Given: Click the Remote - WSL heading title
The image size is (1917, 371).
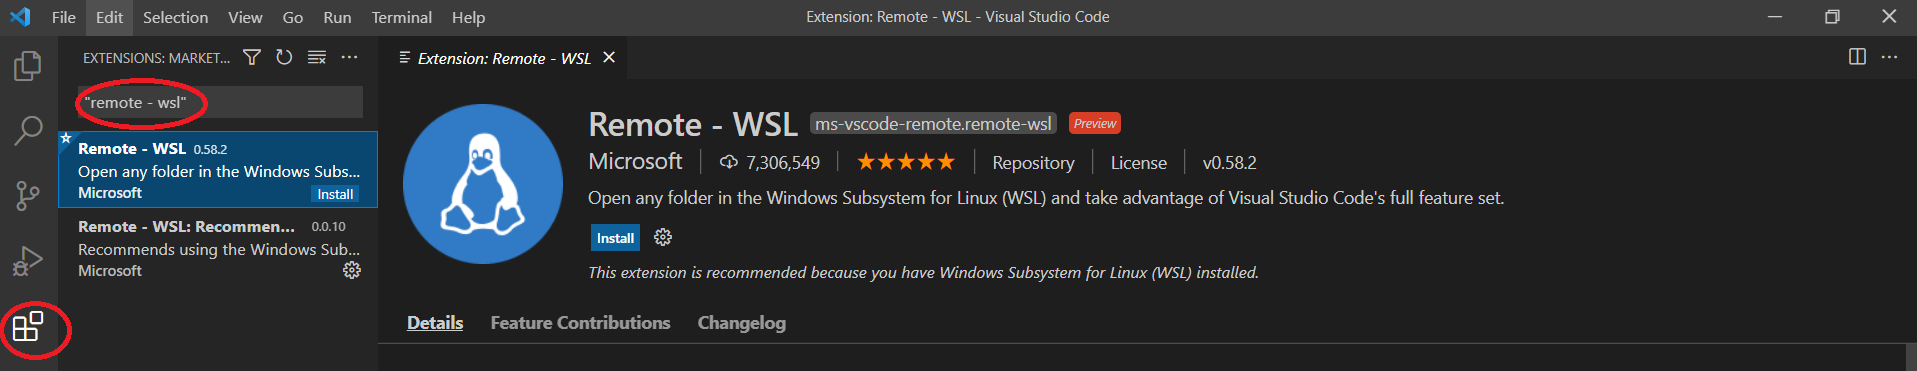Looking at the screenshot, I should pyautogui.click(x=692, y=124).
